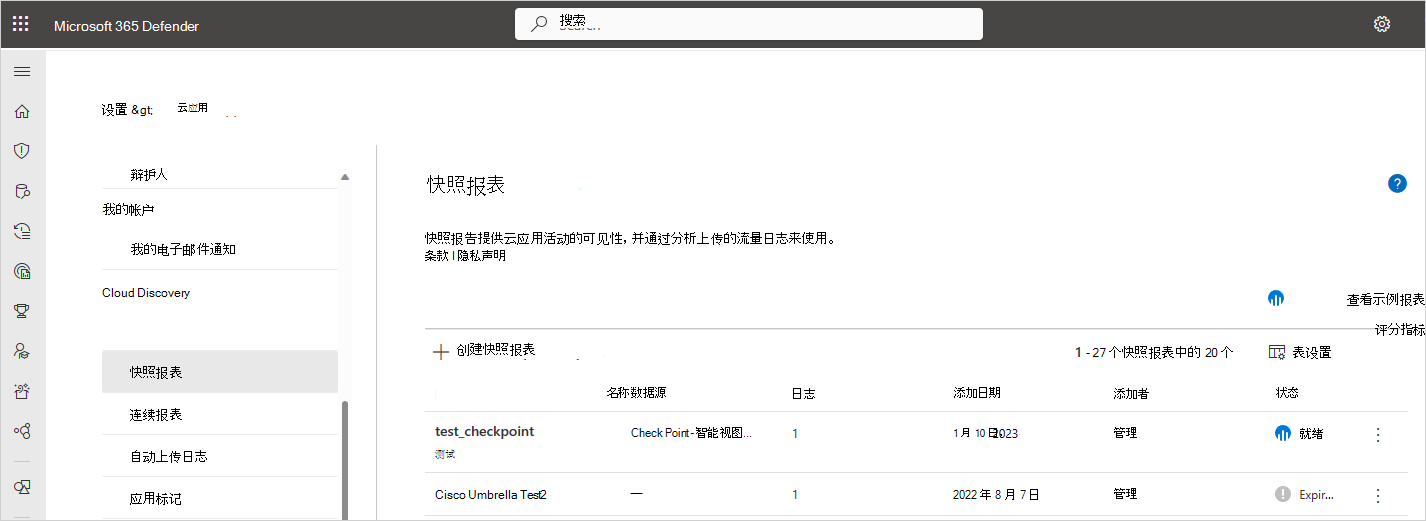This screenshot has height=521, width=1426.
Task: Open more options for test_checkpoint row
Action: click(1378, 434)
